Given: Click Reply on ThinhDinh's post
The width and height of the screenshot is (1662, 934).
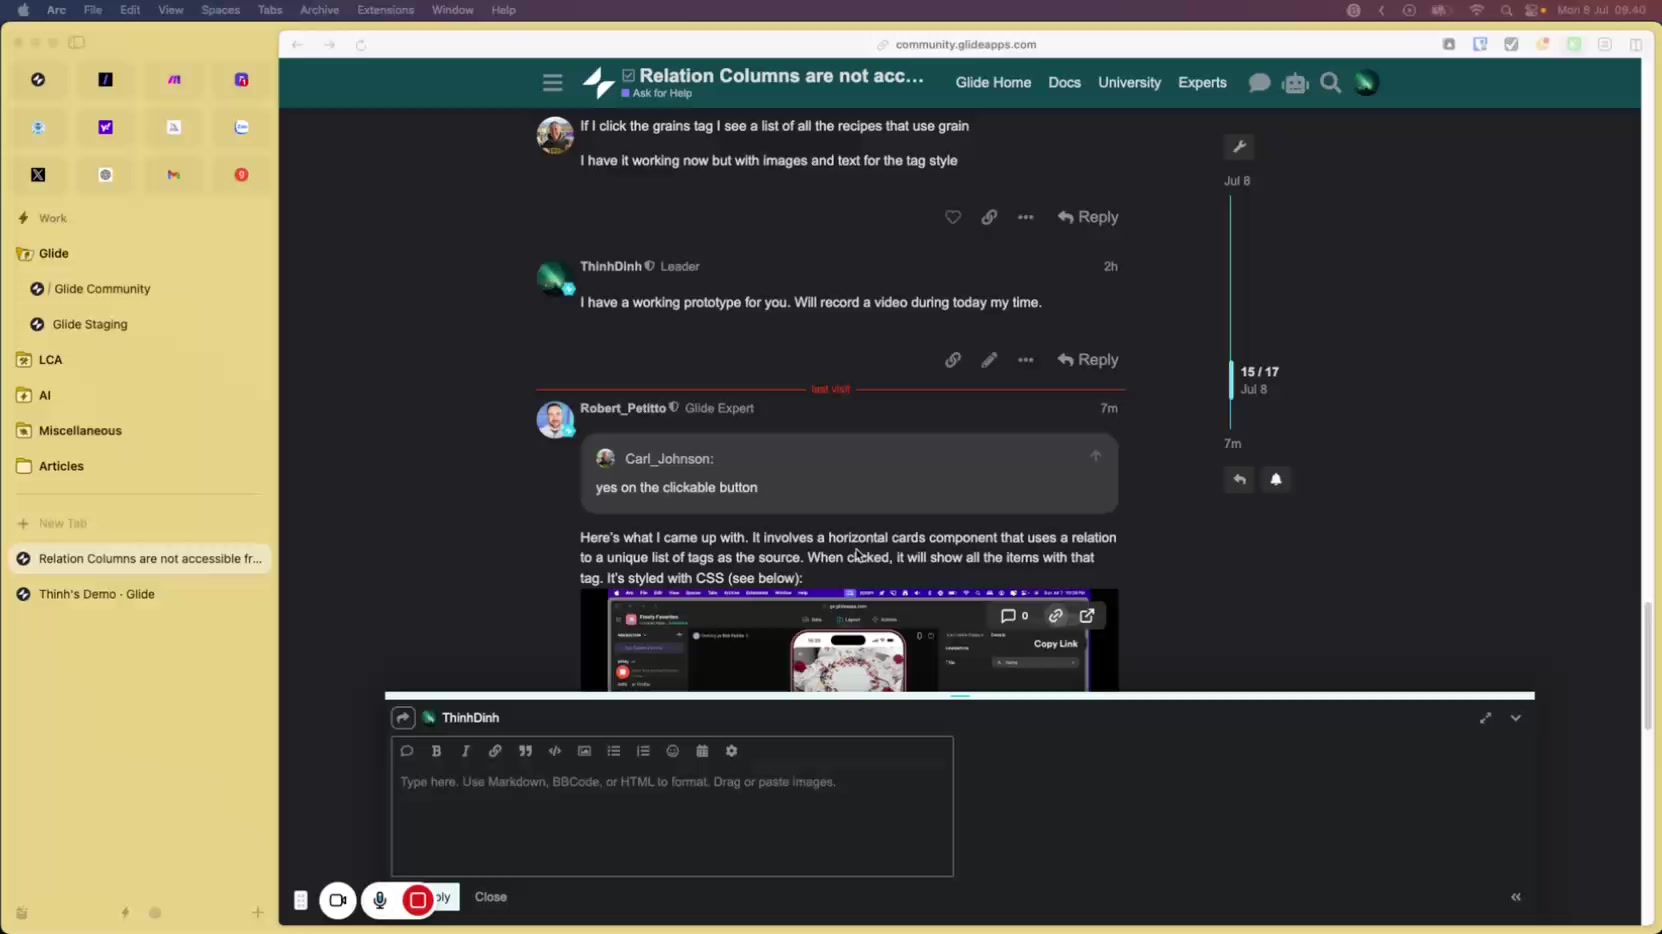Looking at the screenshot, I should pyautogui.click(x=1087, y=360).
